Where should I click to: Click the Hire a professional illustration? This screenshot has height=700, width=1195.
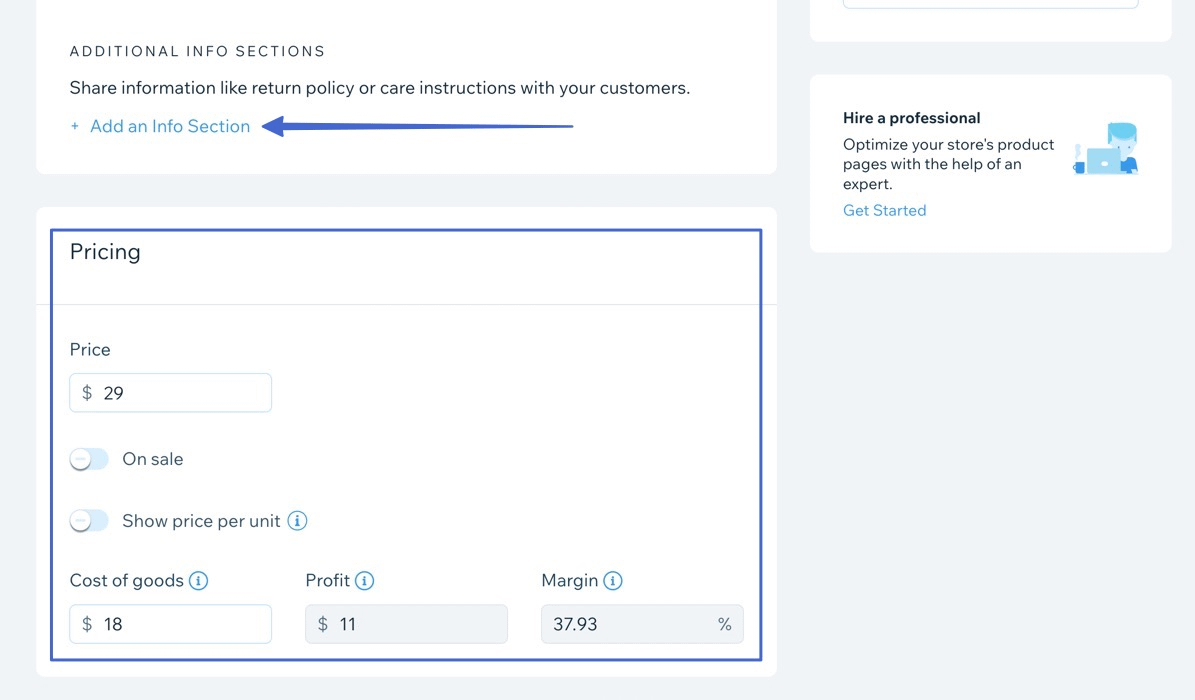pyautogui.click(x=1107, y=149)
